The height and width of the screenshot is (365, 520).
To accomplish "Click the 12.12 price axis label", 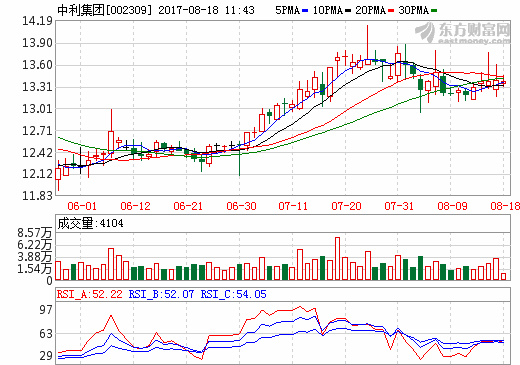I will click(37, 174).
